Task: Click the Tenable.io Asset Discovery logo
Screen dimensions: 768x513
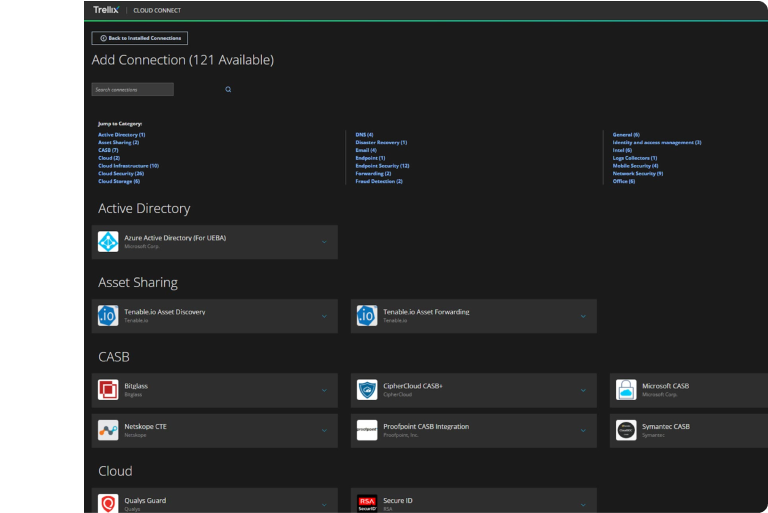Action: point(108,316)
